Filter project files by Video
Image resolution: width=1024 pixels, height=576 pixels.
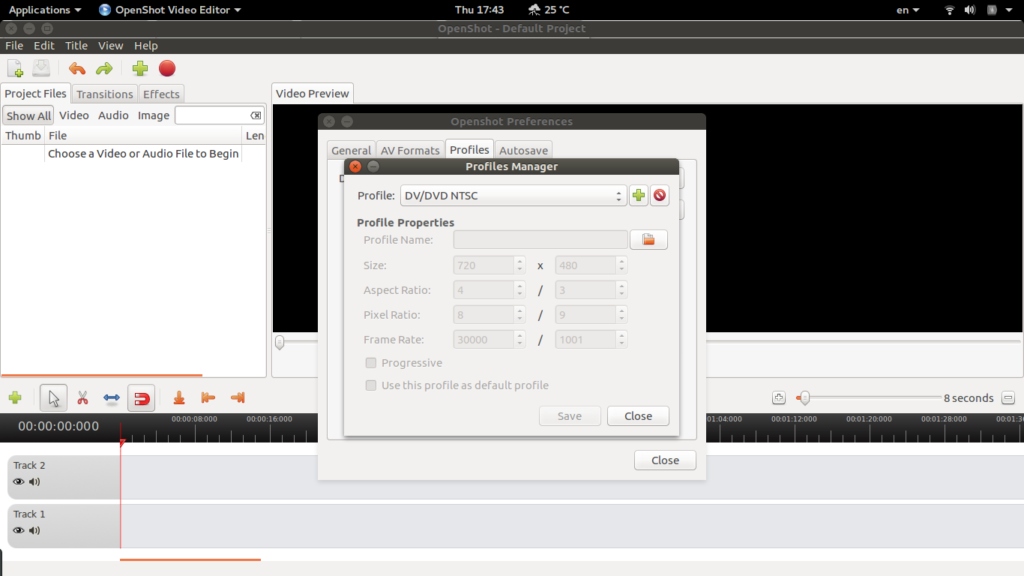(74, 116)
